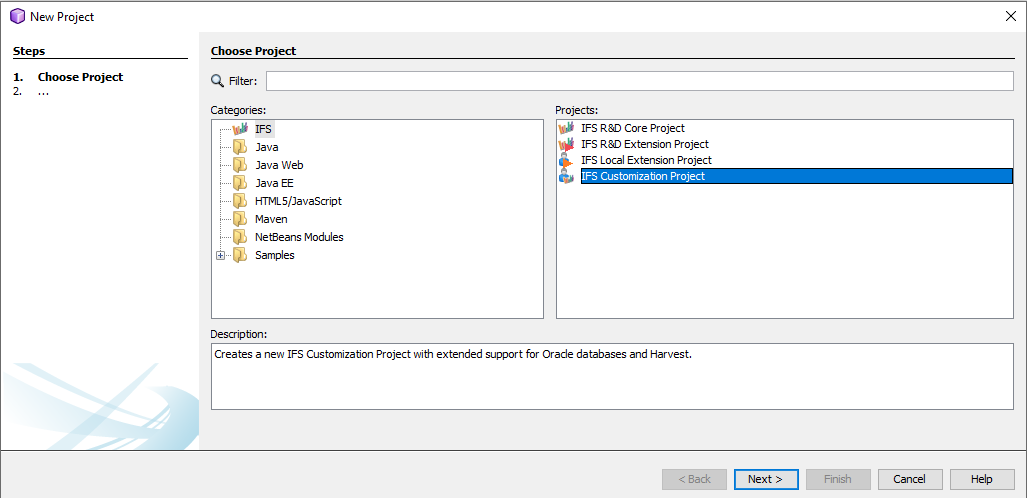Click the HTML5/JavaScript folder icon
Viewport: 1027px width, 498px height.
pos(240,201)
